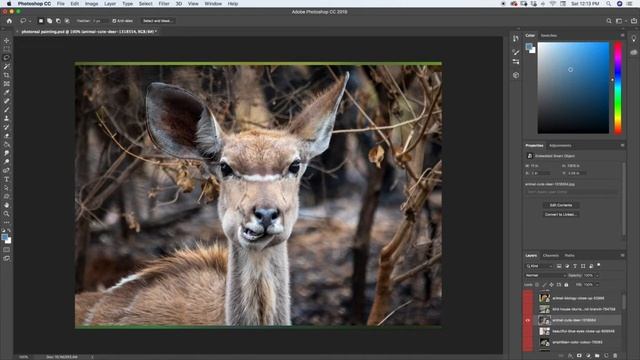Choose Intersect with selection mode
Image resolution: width=640 pixels, height=360 pixels.
67,21
